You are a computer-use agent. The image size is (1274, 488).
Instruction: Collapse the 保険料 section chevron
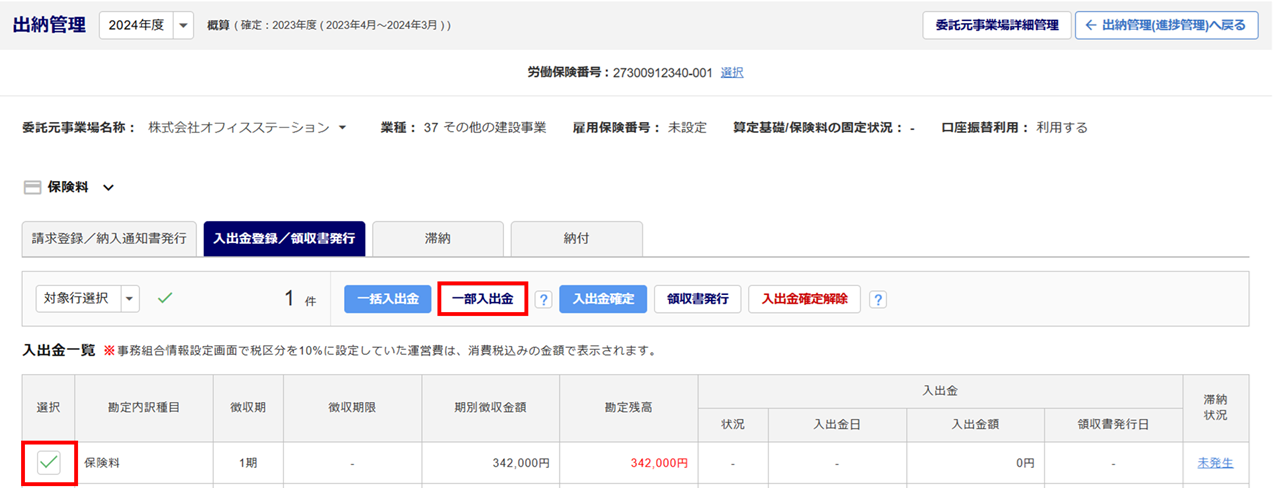click(108, 187)
